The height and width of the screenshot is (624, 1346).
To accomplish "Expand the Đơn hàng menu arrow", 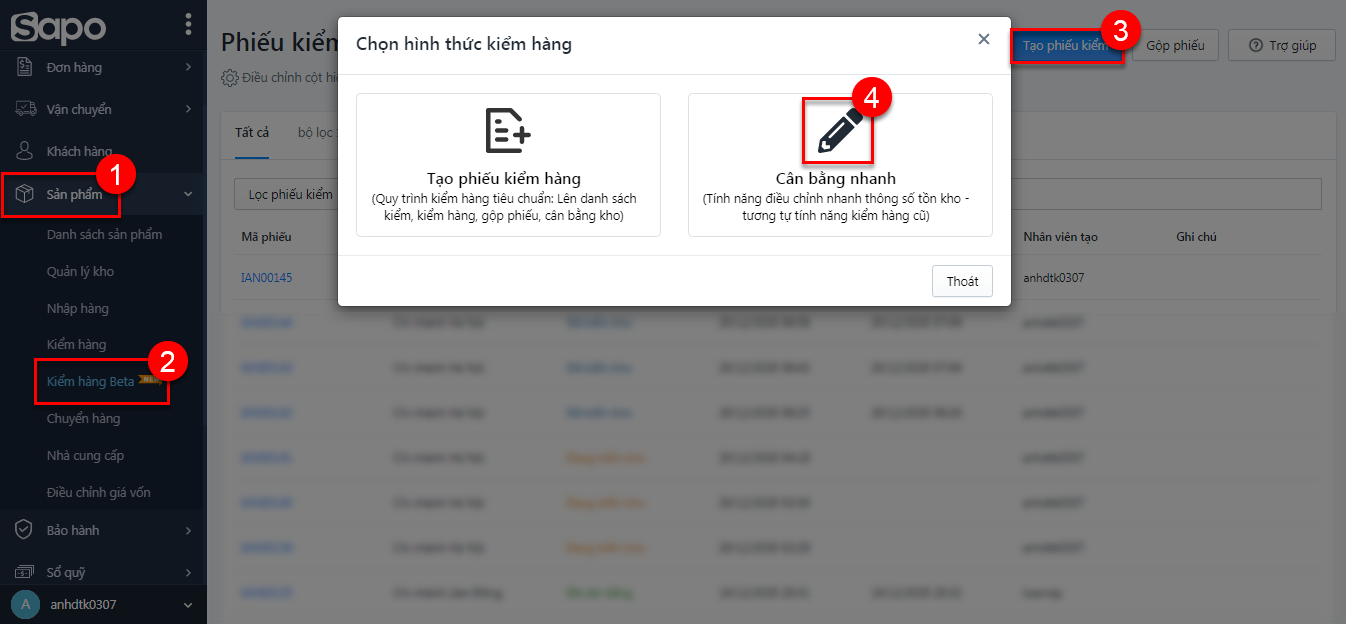I will click(x=188, y=67).
